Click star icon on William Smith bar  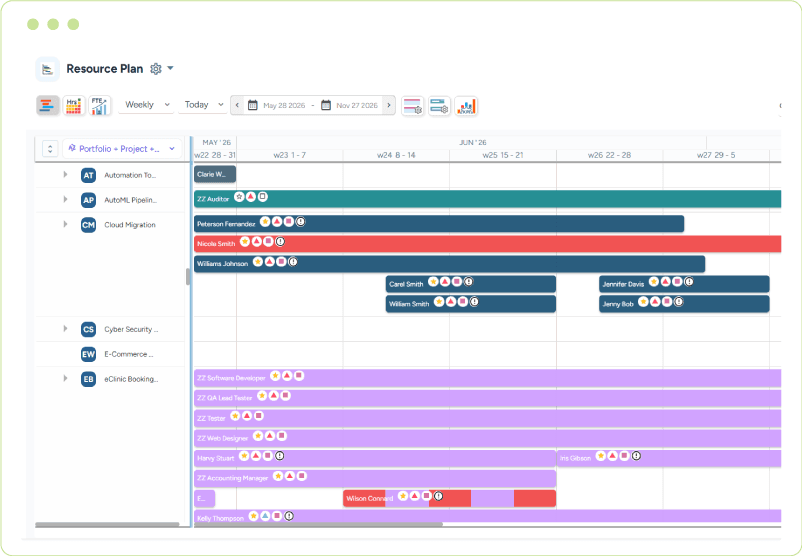[x=439, y=302]
